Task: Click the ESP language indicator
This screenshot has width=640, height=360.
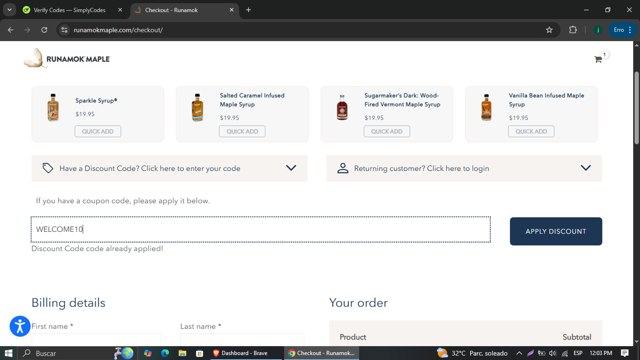Action: 578,353
